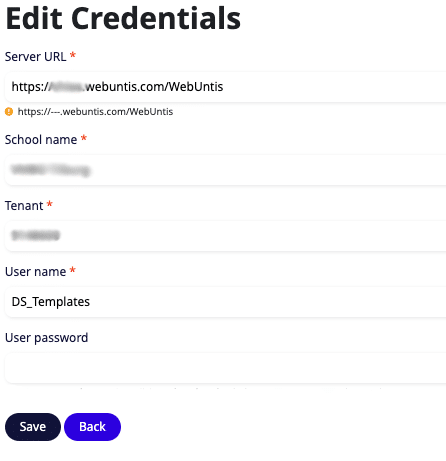The height and width of the screenshot is (461, 446).
Task: Click the User password label
Action: 46,338
